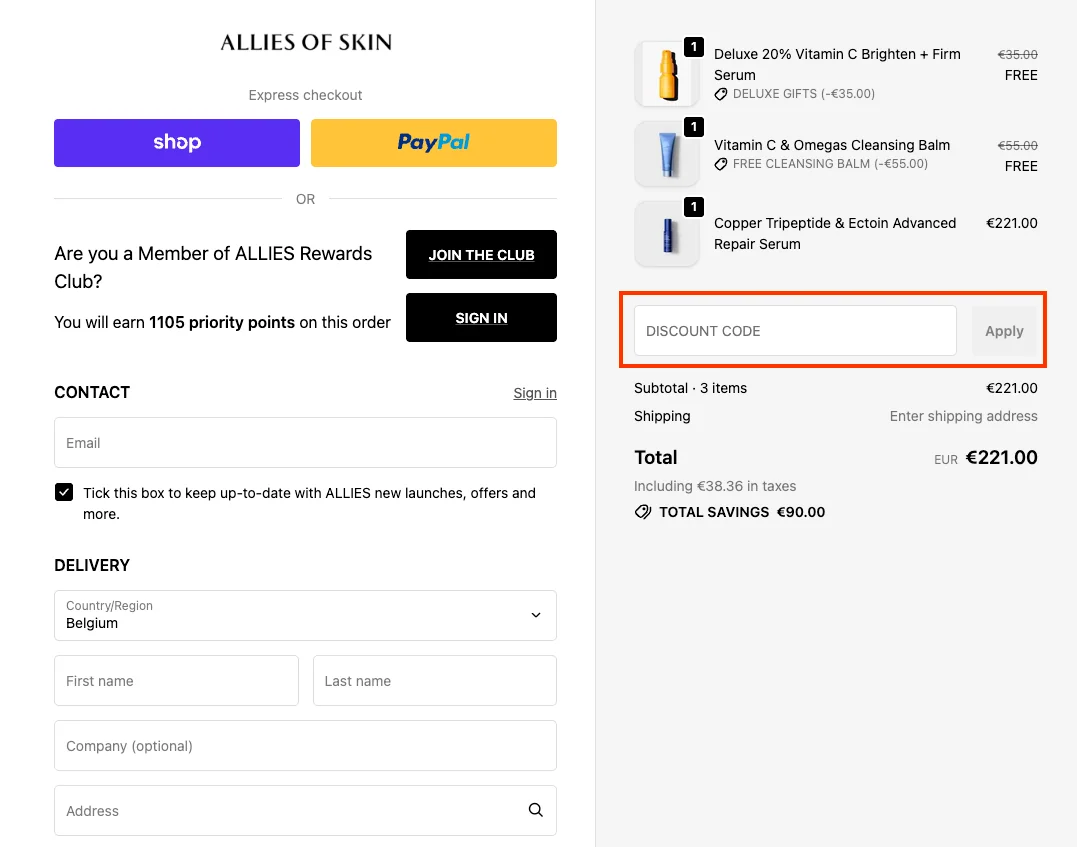The image size is (1077, 847).
Task: Click the address search magnifier icon
Action: tap(536, 810)
